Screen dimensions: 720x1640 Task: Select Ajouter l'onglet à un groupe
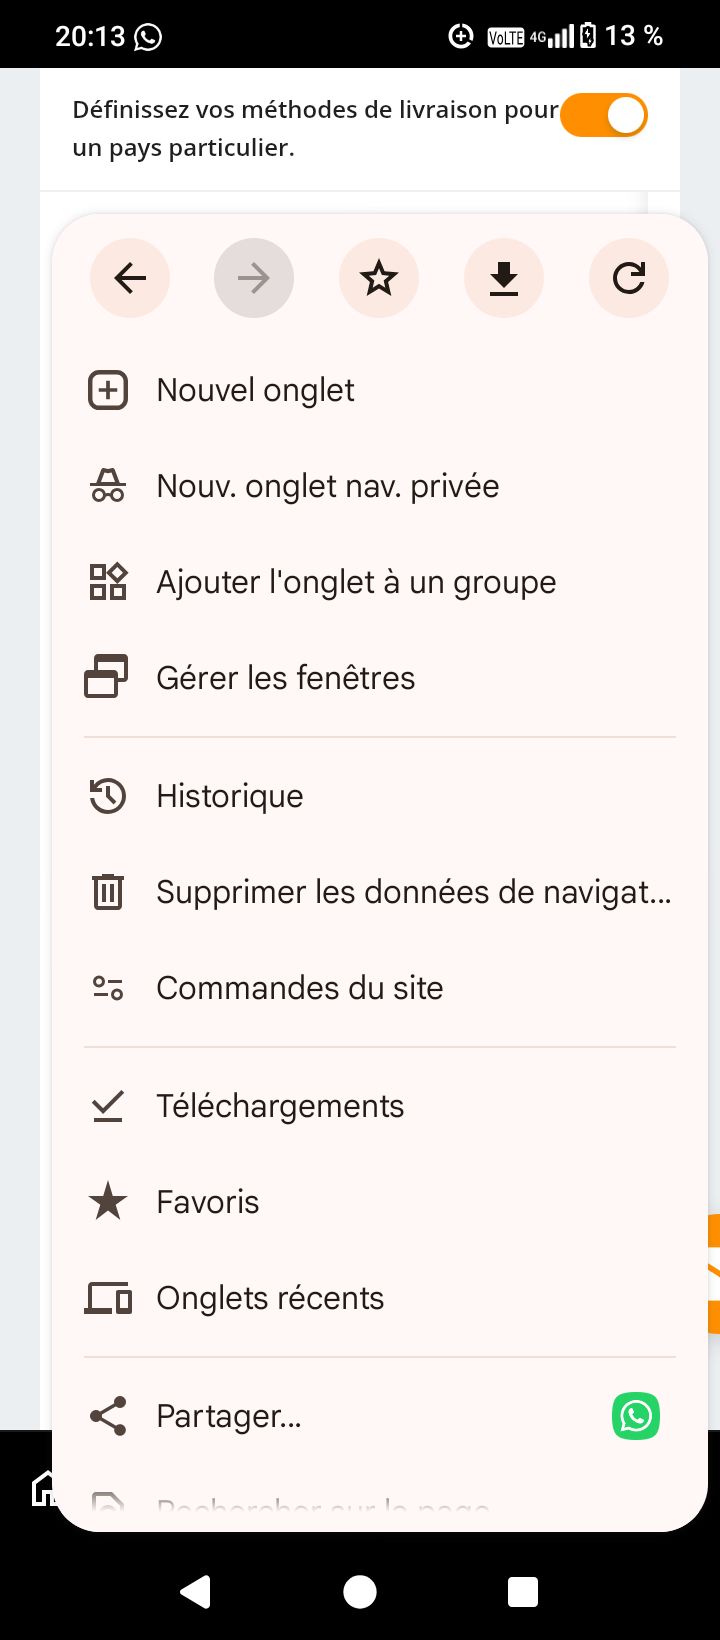click(380, 582)
